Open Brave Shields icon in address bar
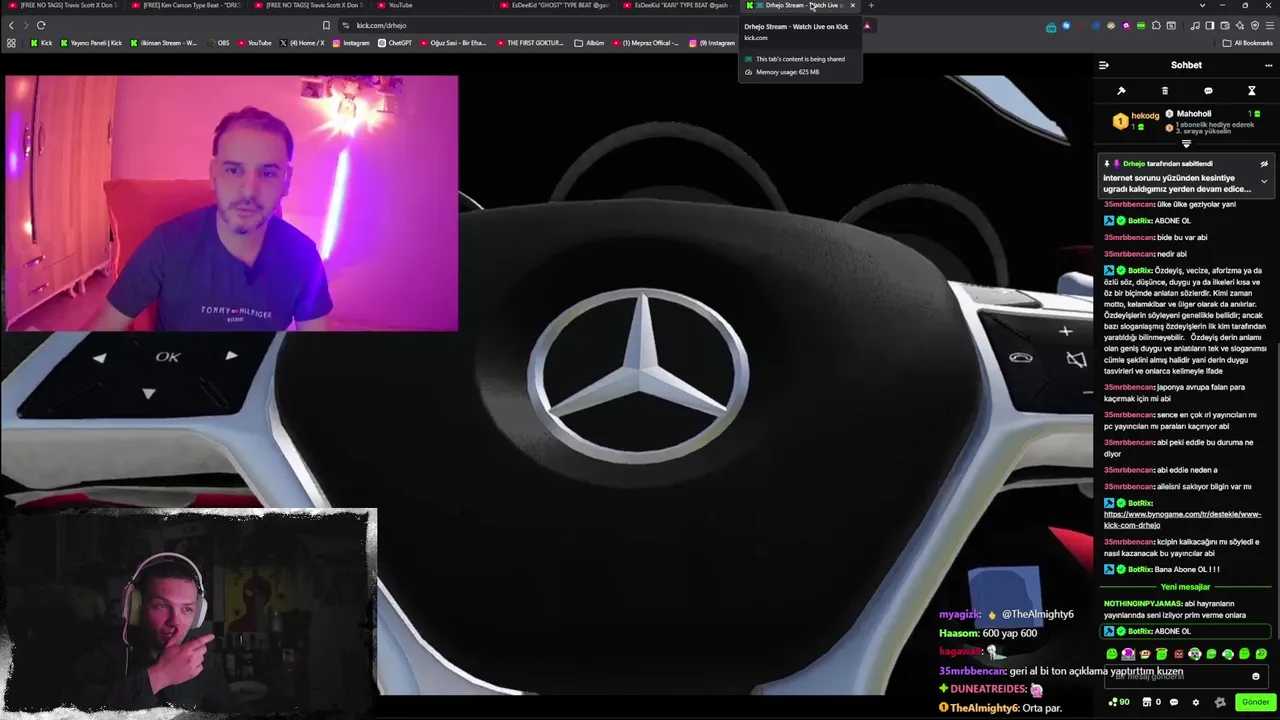Screen dimensions: 1280x720 [x=868, y=25]
